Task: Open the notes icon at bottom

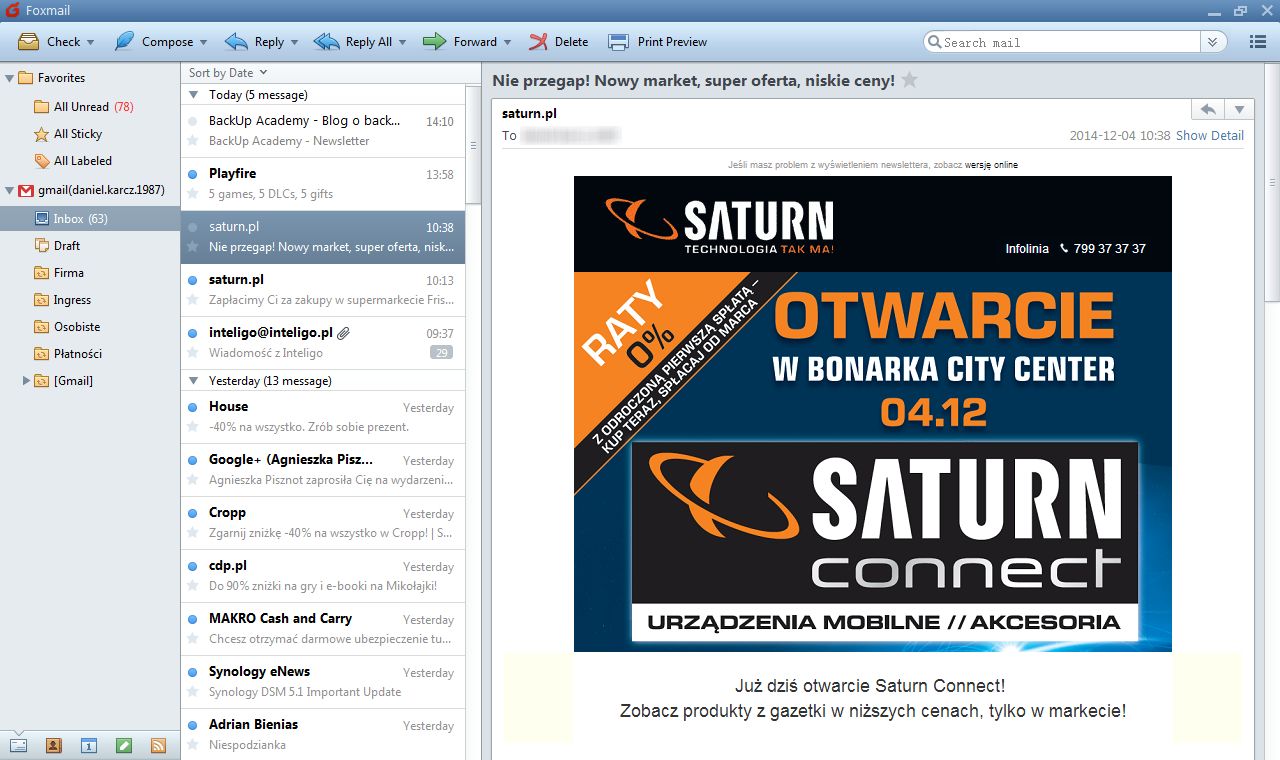Action: click(123, 745)
